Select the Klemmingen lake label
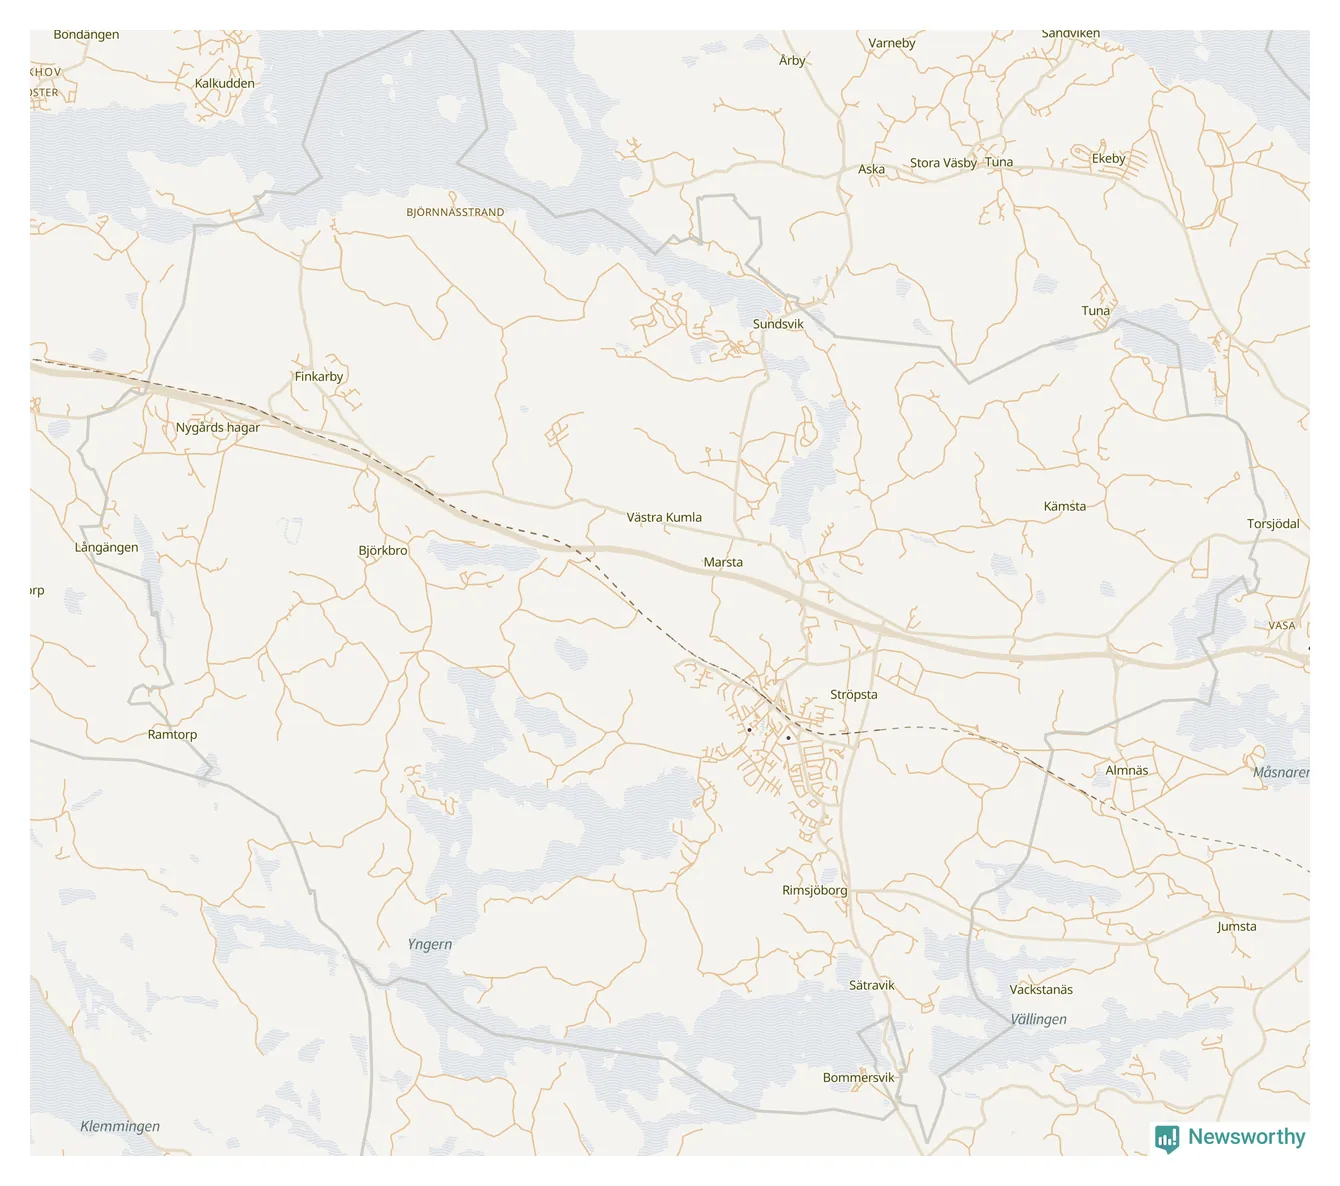The image size is (1340, 1186). pyautogui.click(x=120, y=1126)
